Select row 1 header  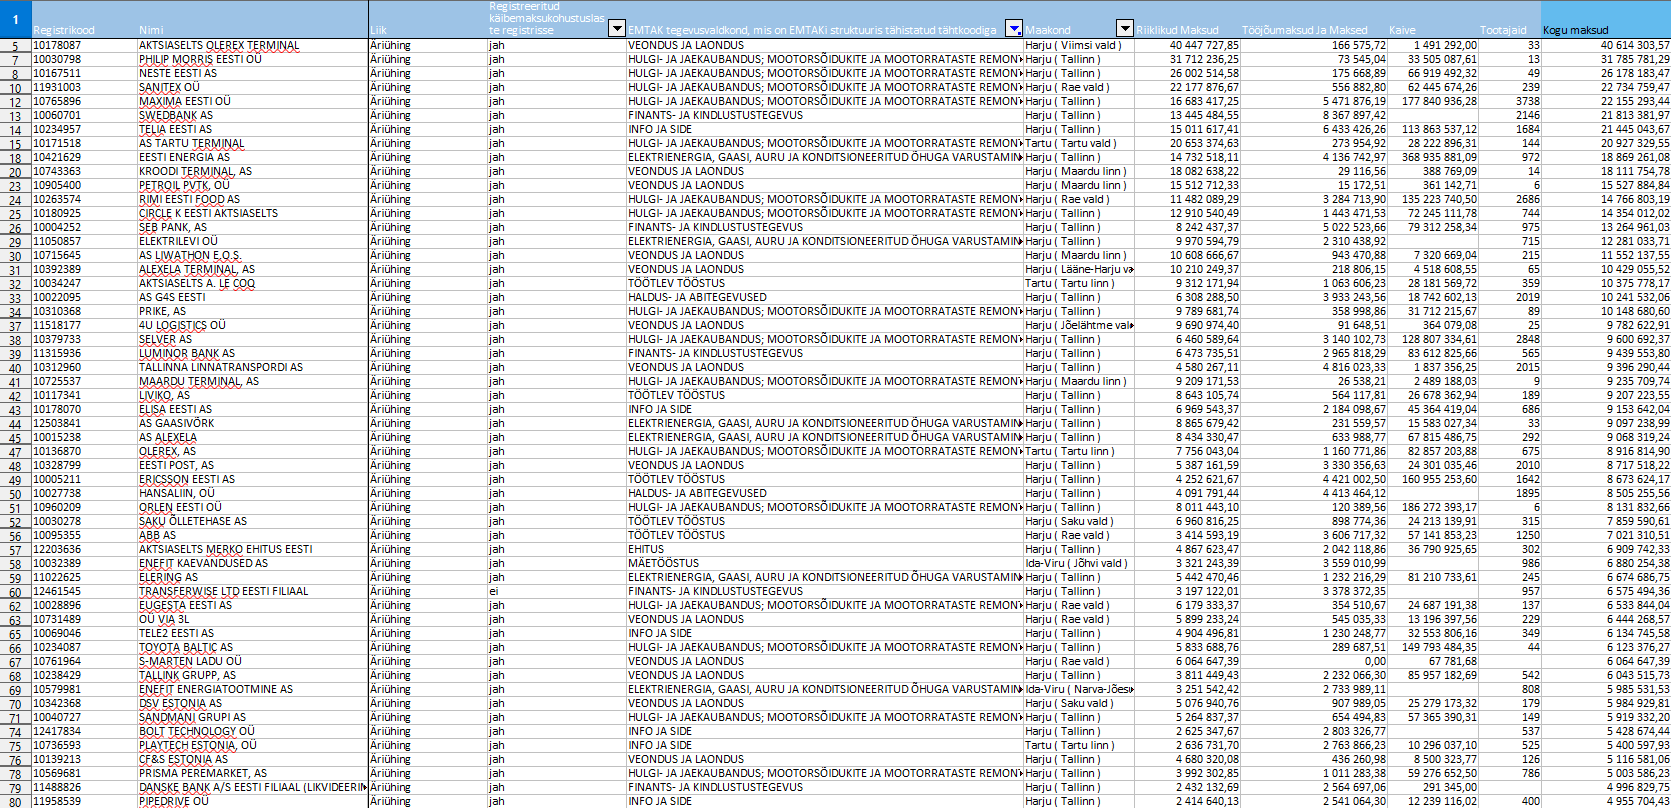15,19
